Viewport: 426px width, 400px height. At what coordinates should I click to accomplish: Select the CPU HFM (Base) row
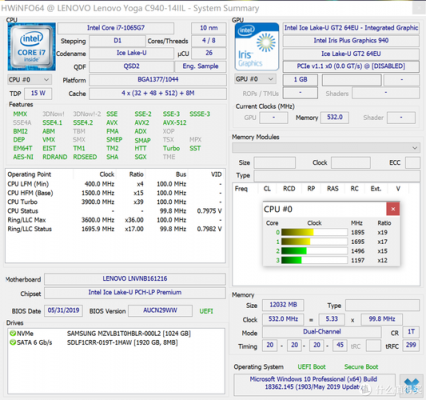(x=115, y=193)
